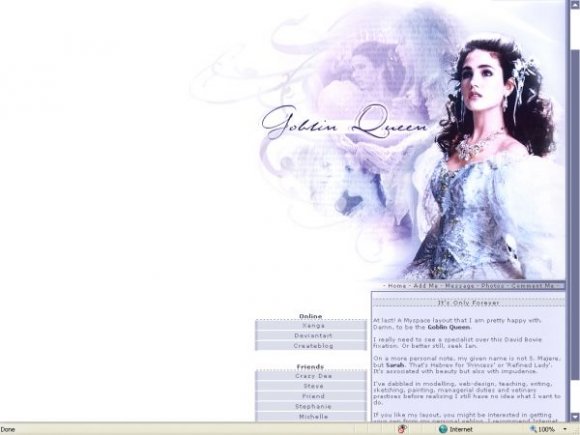
Task: Click the scrollbar up arrow
Action: coord(575,4)
